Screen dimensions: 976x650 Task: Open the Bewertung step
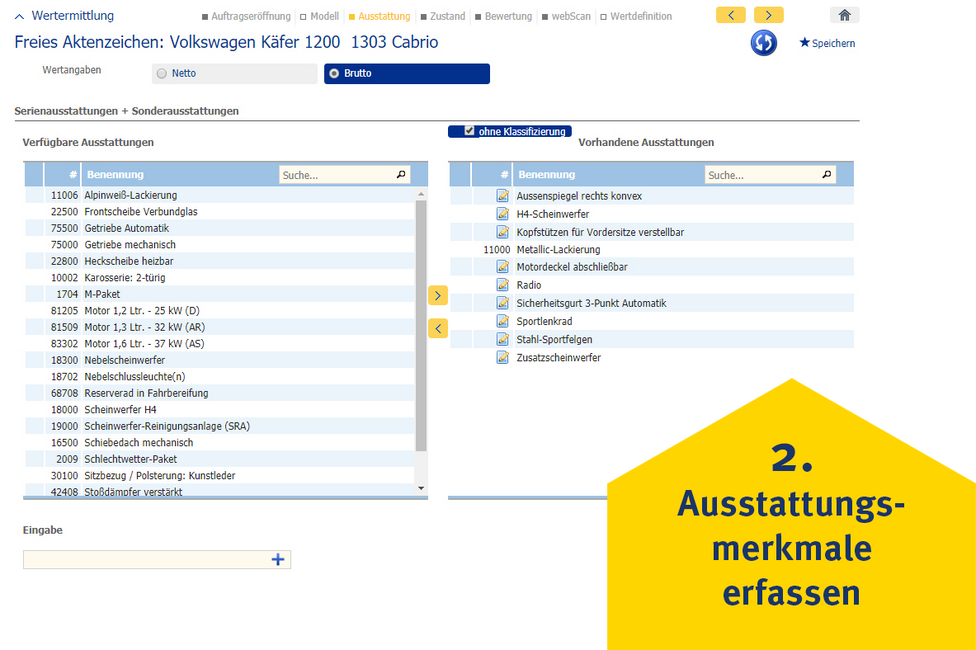pyautogui.click(x=504, y=16)
